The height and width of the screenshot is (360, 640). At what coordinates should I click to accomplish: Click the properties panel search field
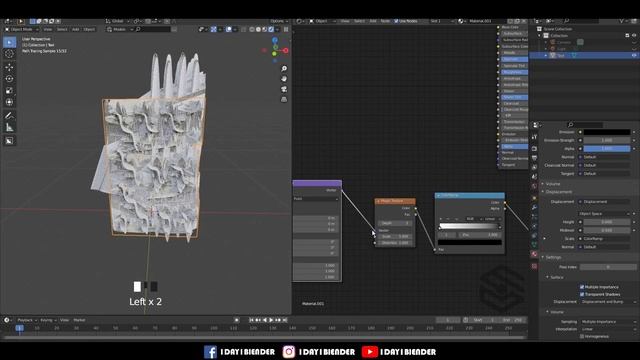pyautogui.click(x=586, y=125)
